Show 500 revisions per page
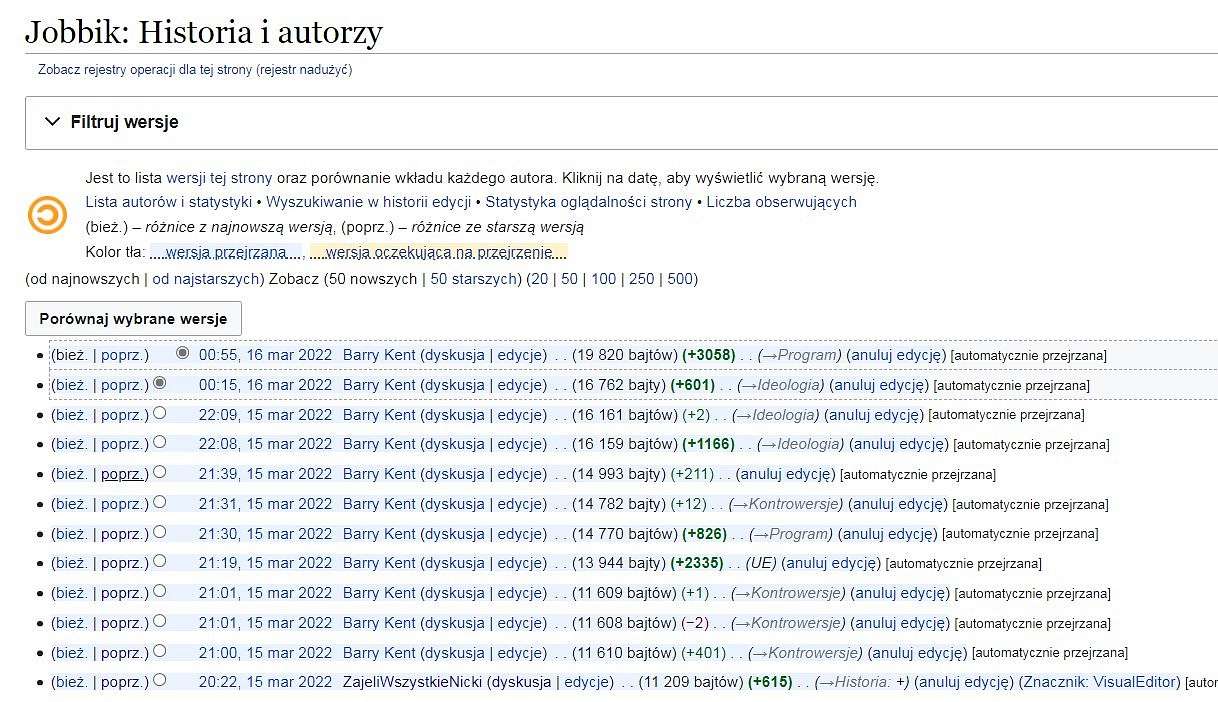1218x702 pixels. 680,279
